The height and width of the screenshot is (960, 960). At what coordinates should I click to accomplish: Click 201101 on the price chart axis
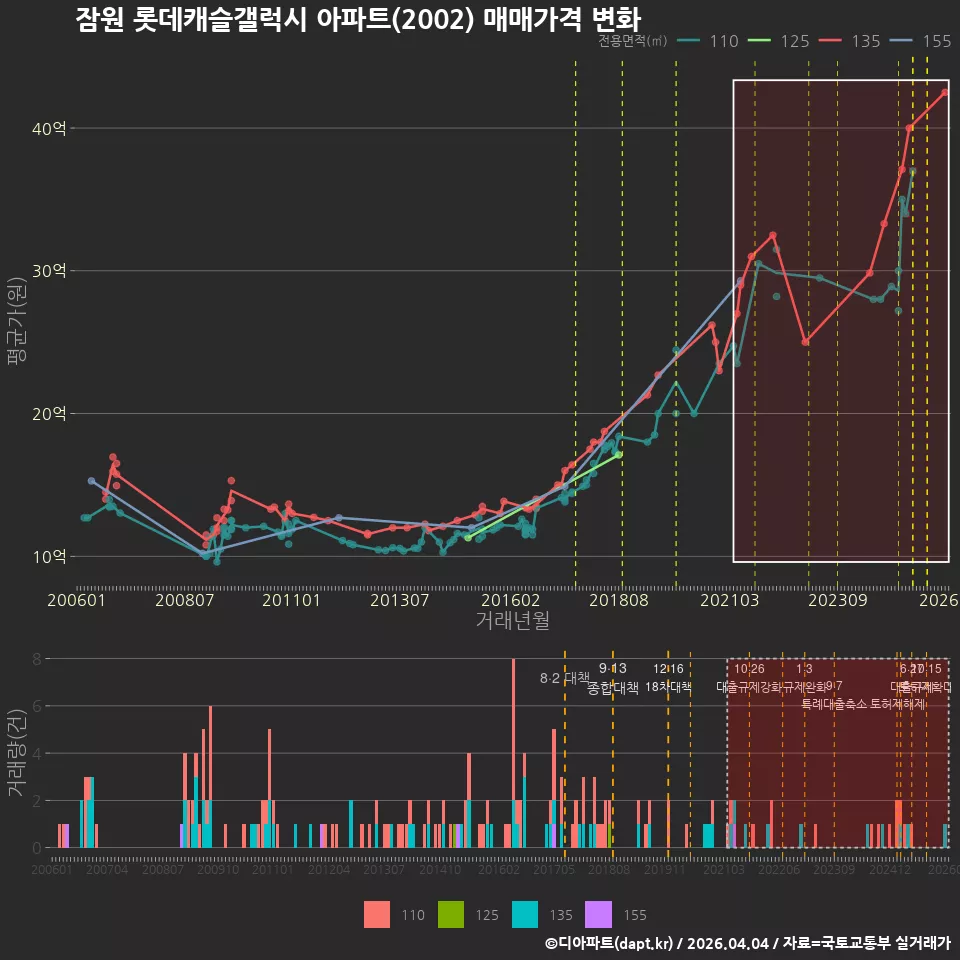click(291, 600)
